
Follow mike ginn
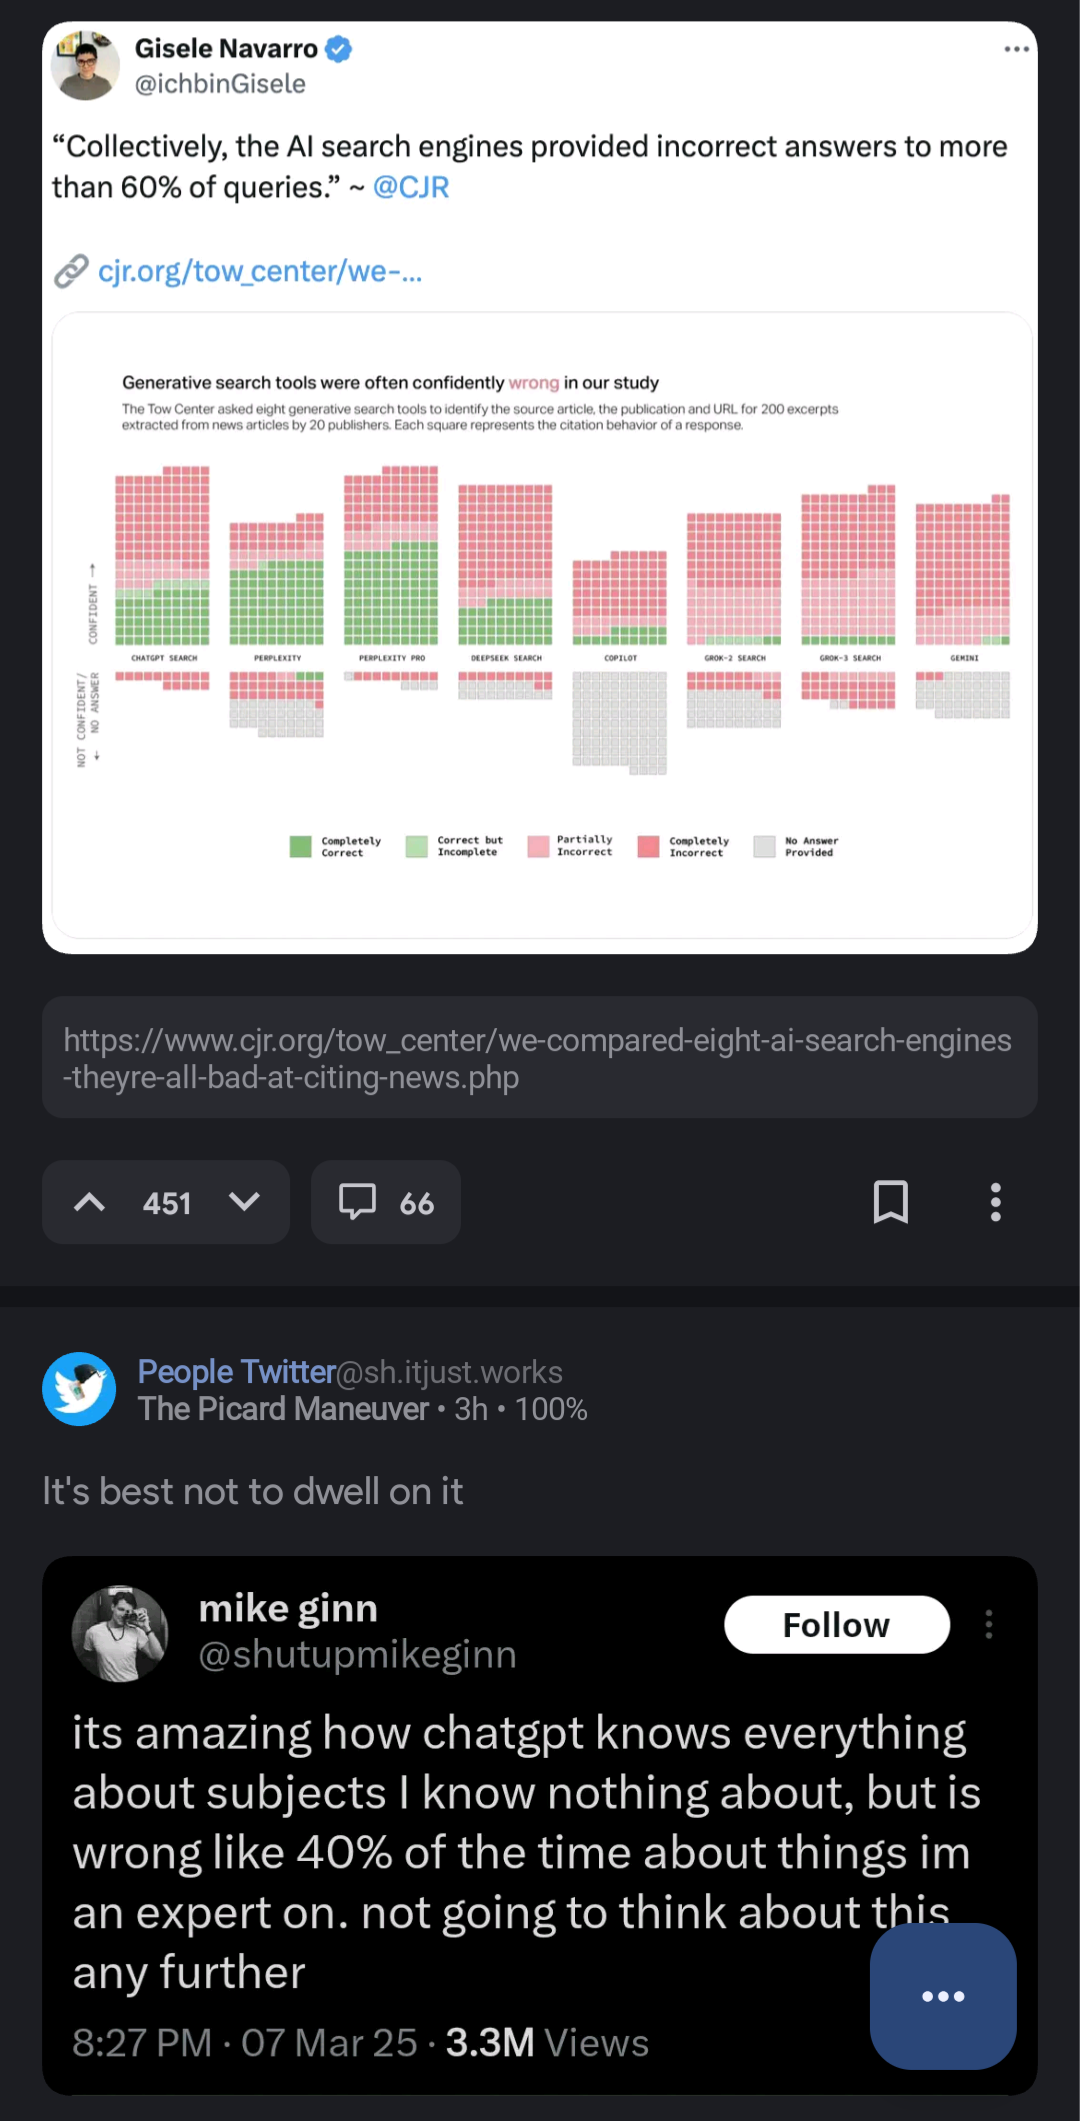point(836,1625)
